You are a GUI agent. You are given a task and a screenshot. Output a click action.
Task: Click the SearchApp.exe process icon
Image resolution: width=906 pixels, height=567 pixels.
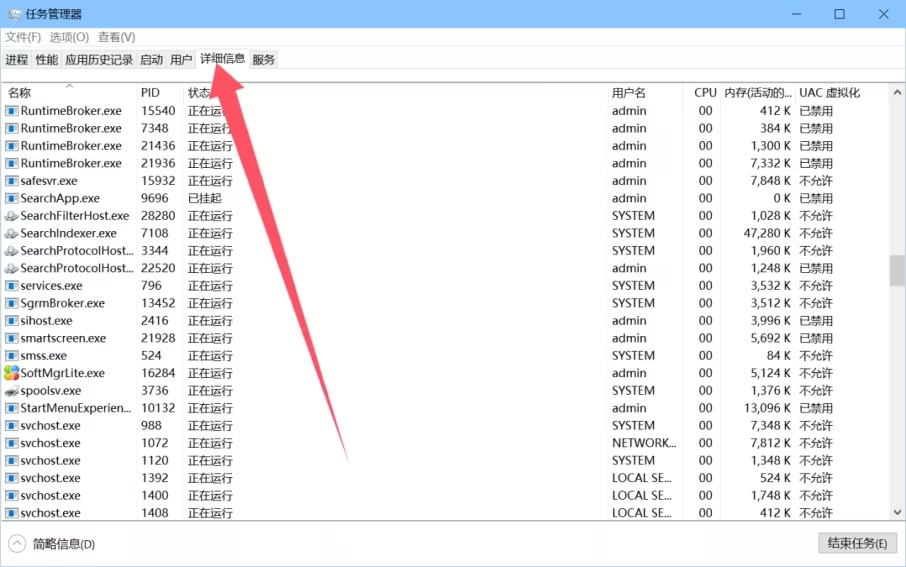tap(11, 198)
